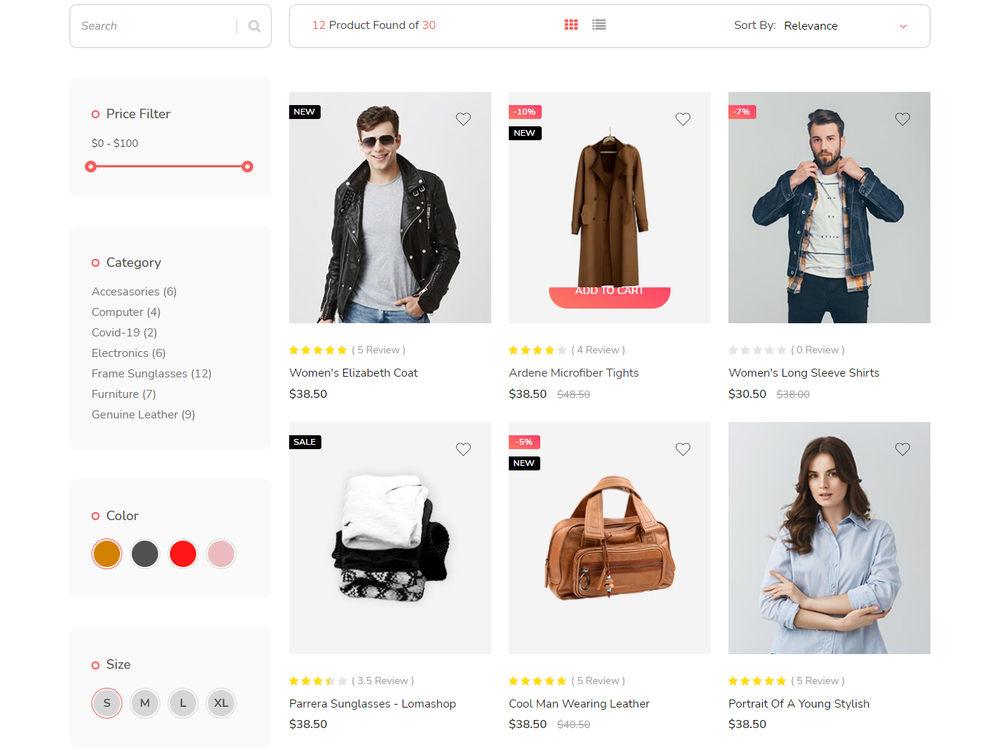The image size is (1000, 750).
Task: Add Cool Man Wearing Leather to wishlist
Action: [682, 449]
